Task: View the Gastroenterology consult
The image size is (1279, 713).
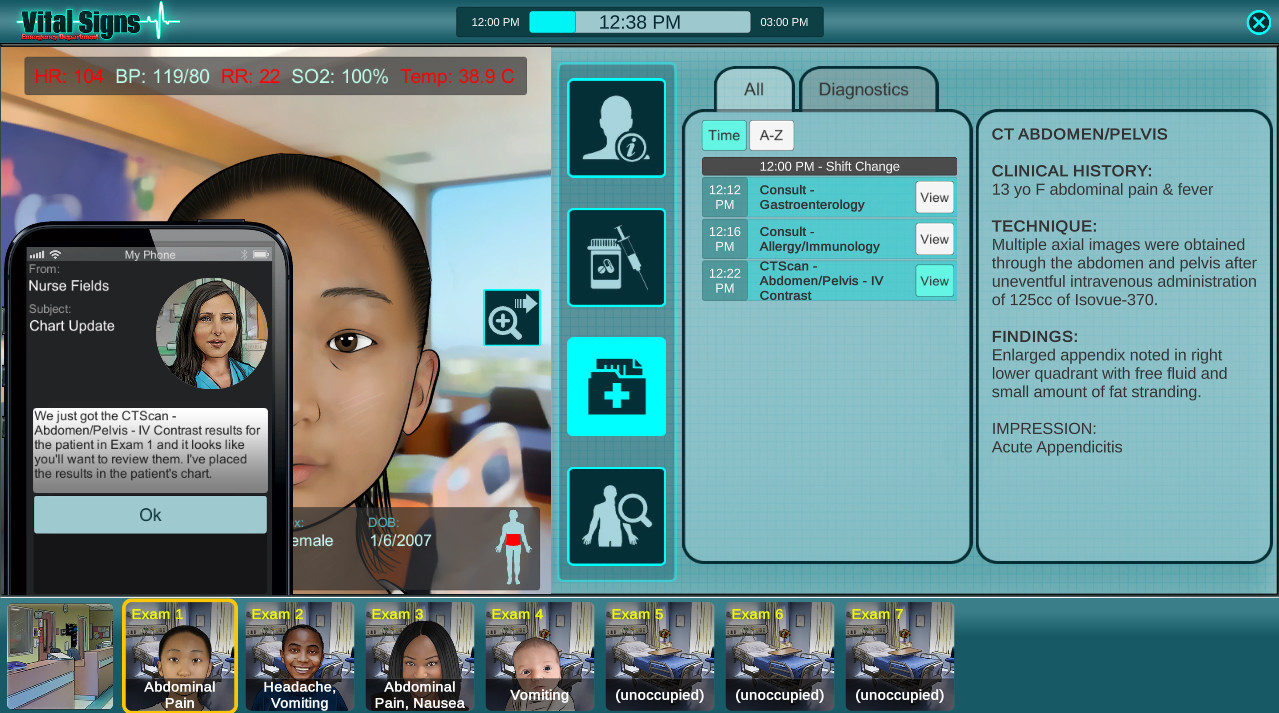Action: [933, 197]
